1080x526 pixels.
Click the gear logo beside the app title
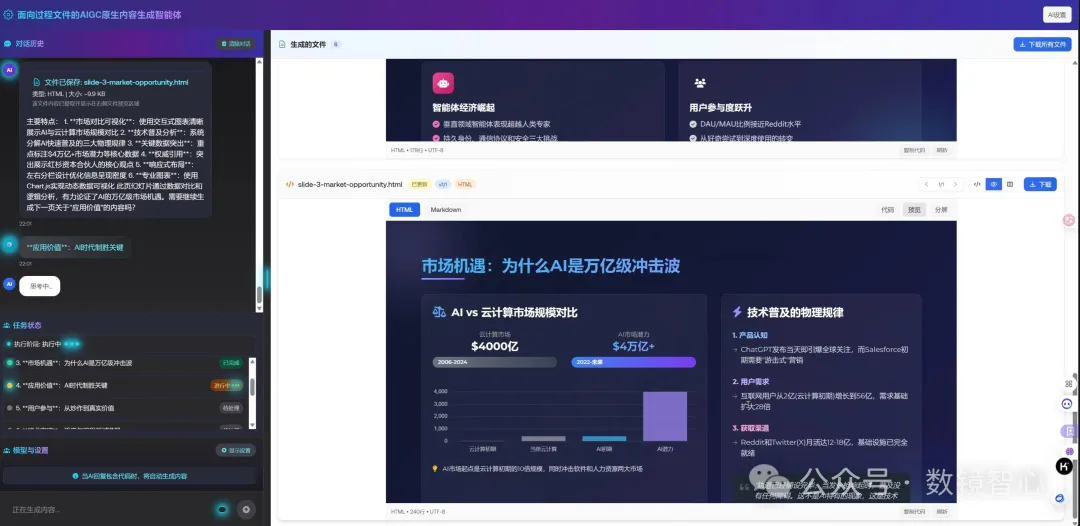click(8, 14)
